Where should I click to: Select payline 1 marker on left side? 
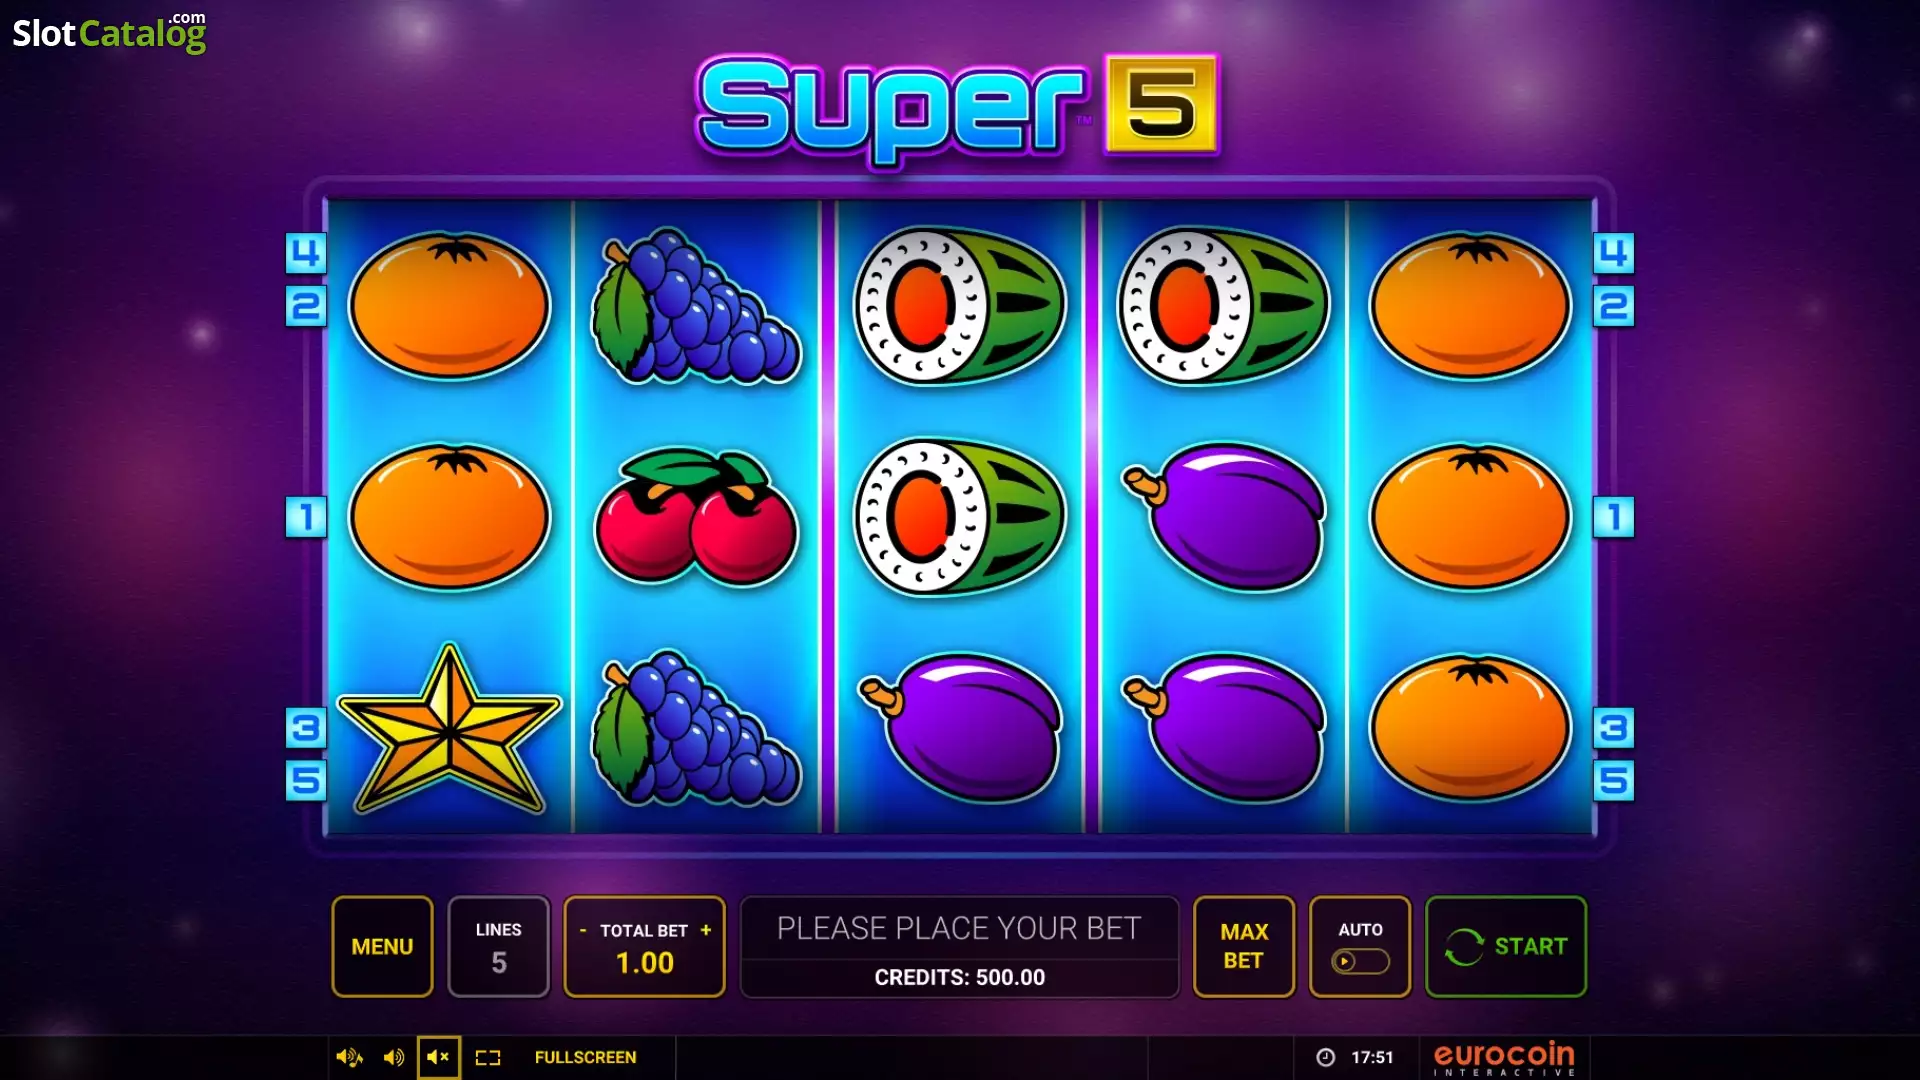tap(306, 517)
